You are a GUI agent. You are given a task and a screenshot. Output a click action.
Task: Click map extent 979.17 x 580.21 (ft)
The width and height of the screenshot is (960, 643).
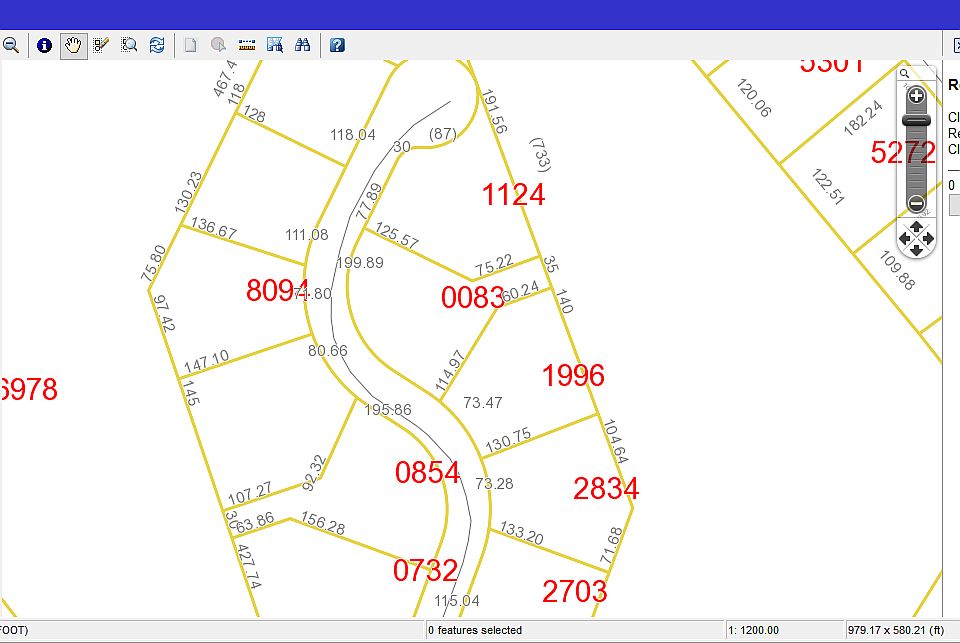[x=896, y=630]
